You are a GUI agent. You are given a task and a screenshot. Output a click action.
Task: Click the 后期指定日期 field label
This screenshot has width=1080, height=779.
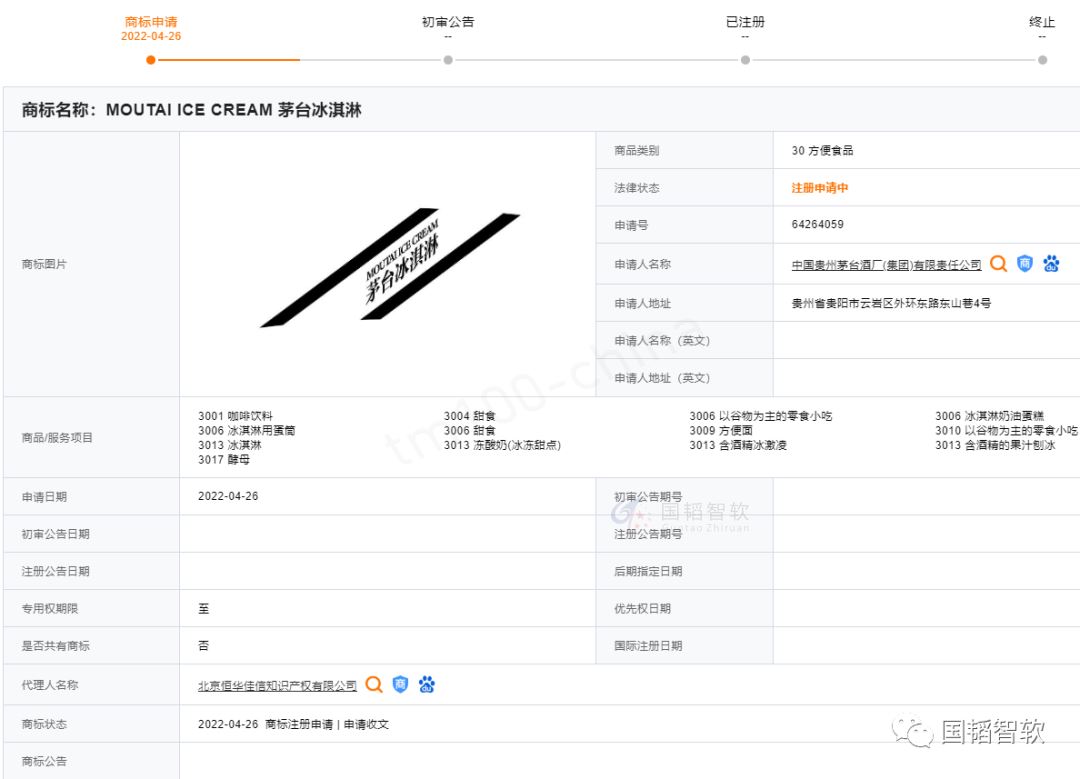tap(648, 571)
